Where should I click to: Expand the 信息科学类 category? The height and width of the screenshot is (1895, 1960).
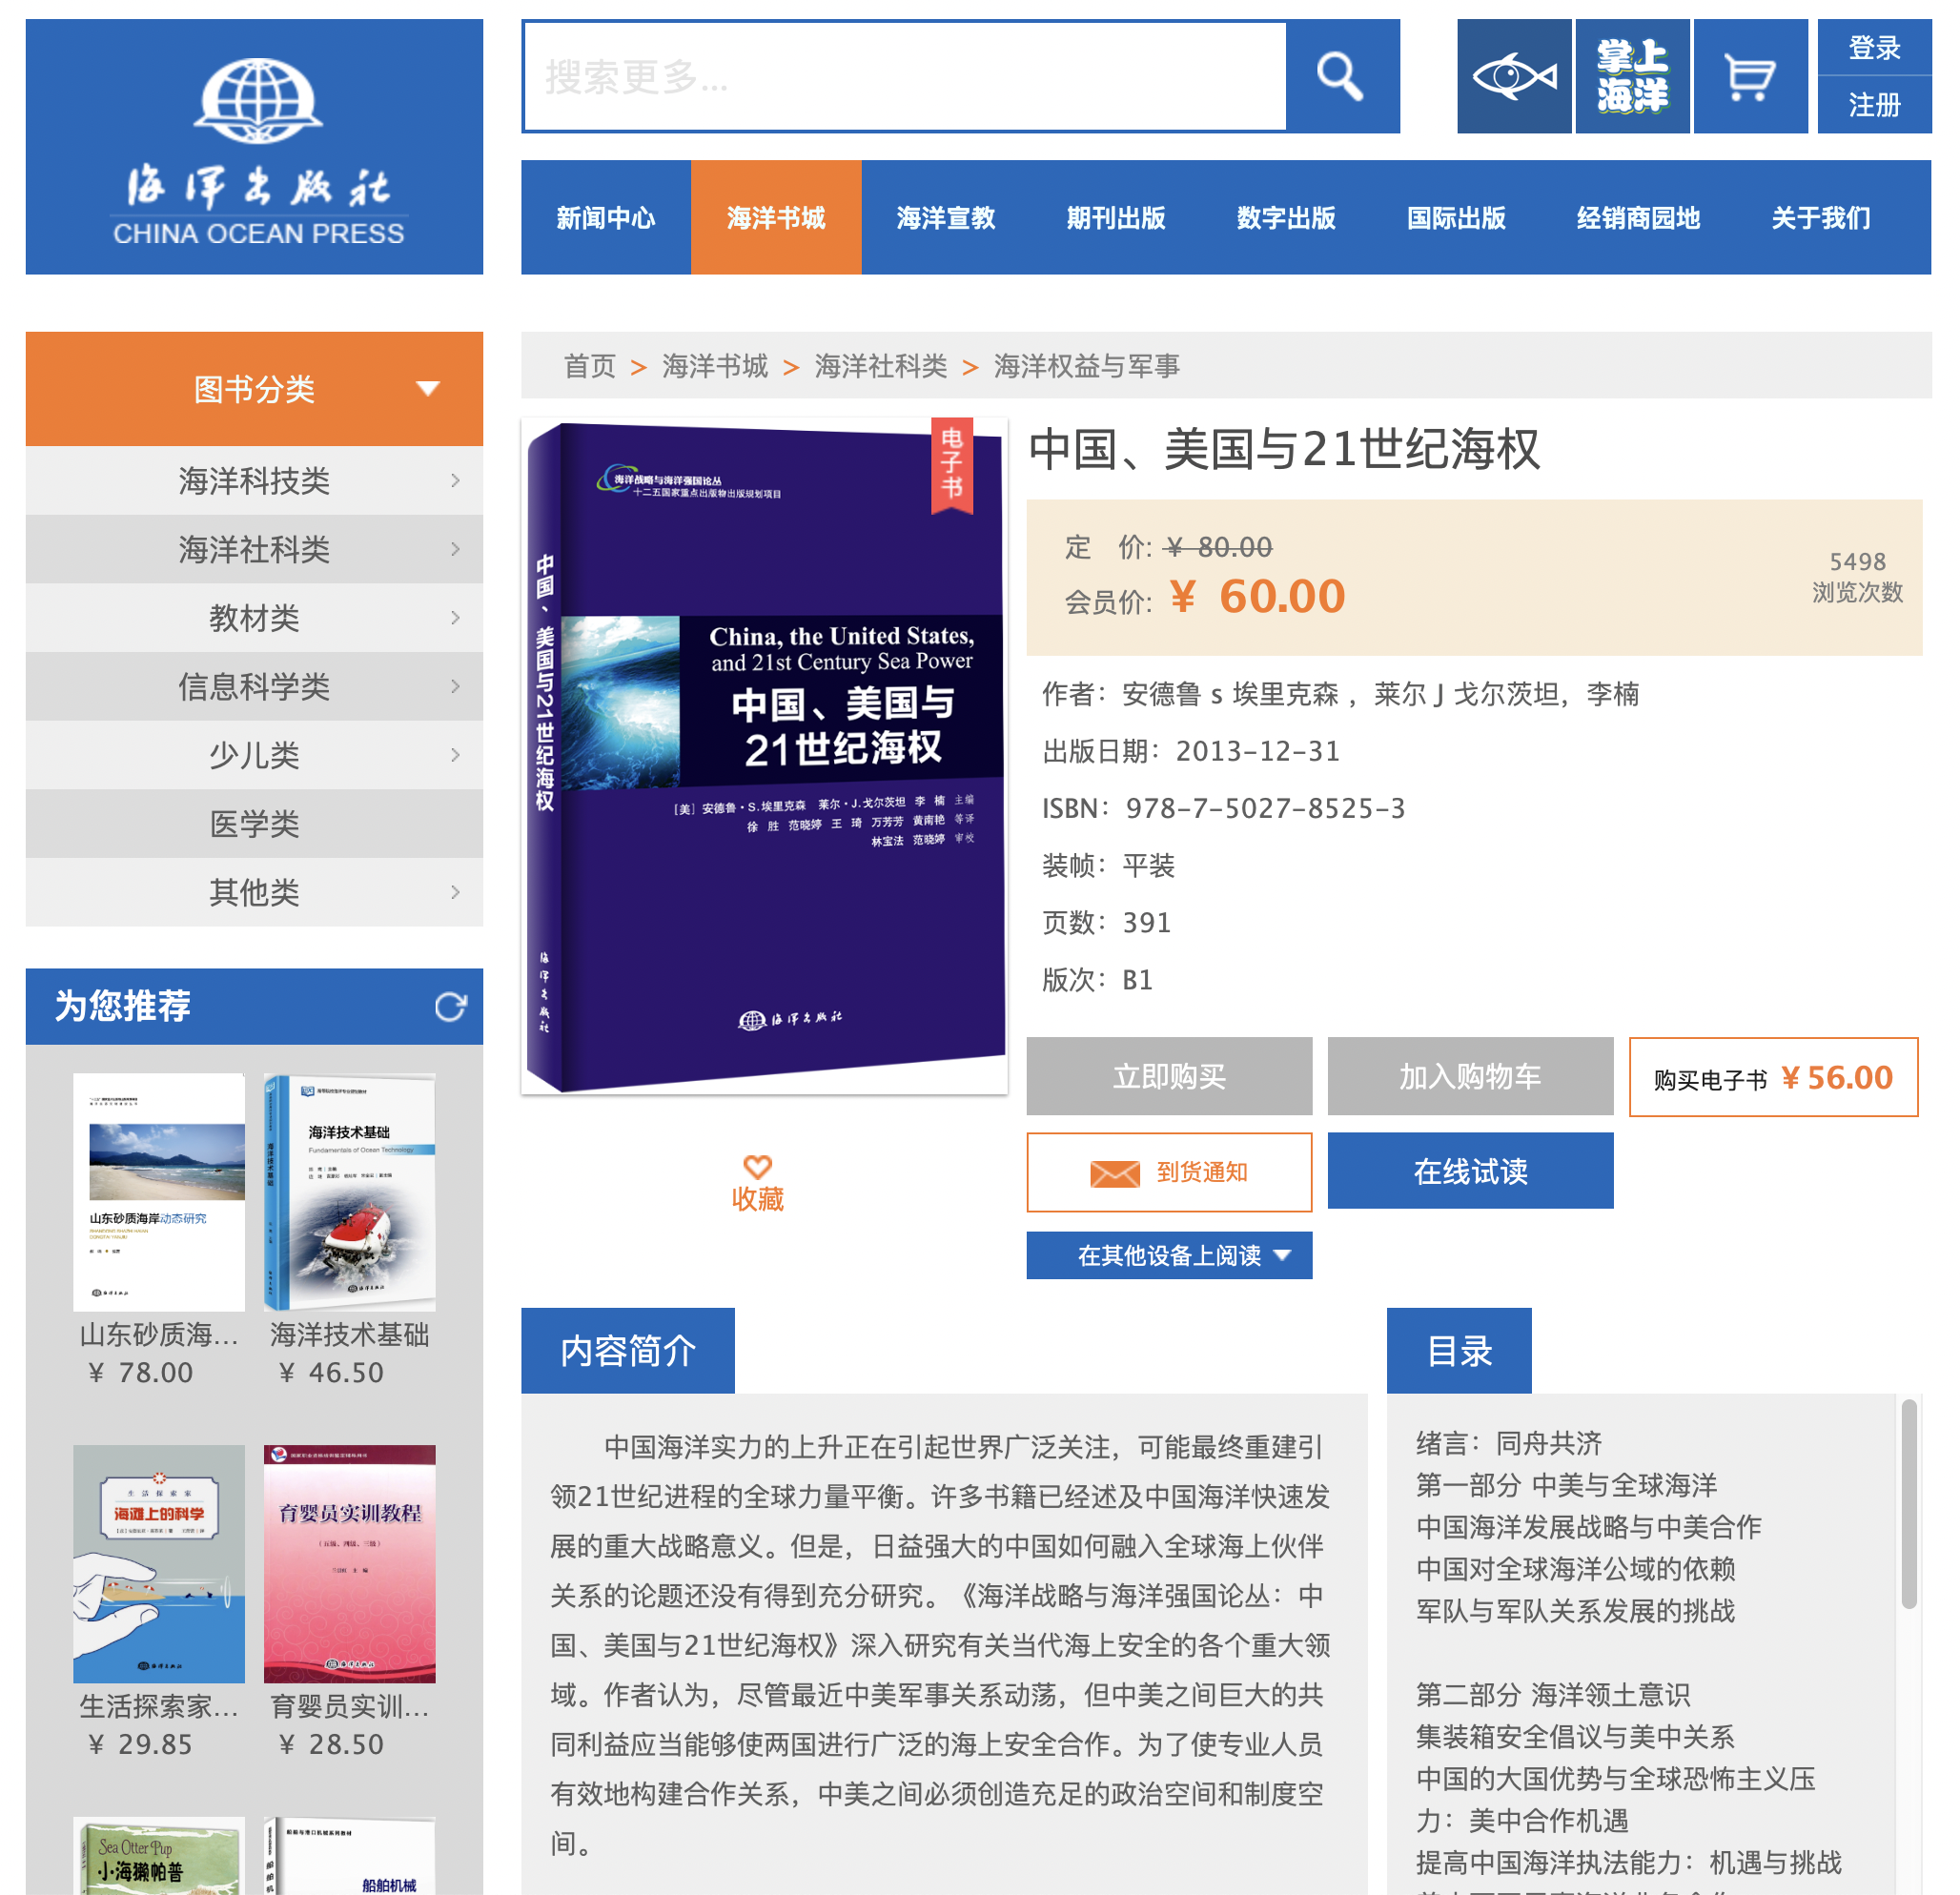pos(254,686)
